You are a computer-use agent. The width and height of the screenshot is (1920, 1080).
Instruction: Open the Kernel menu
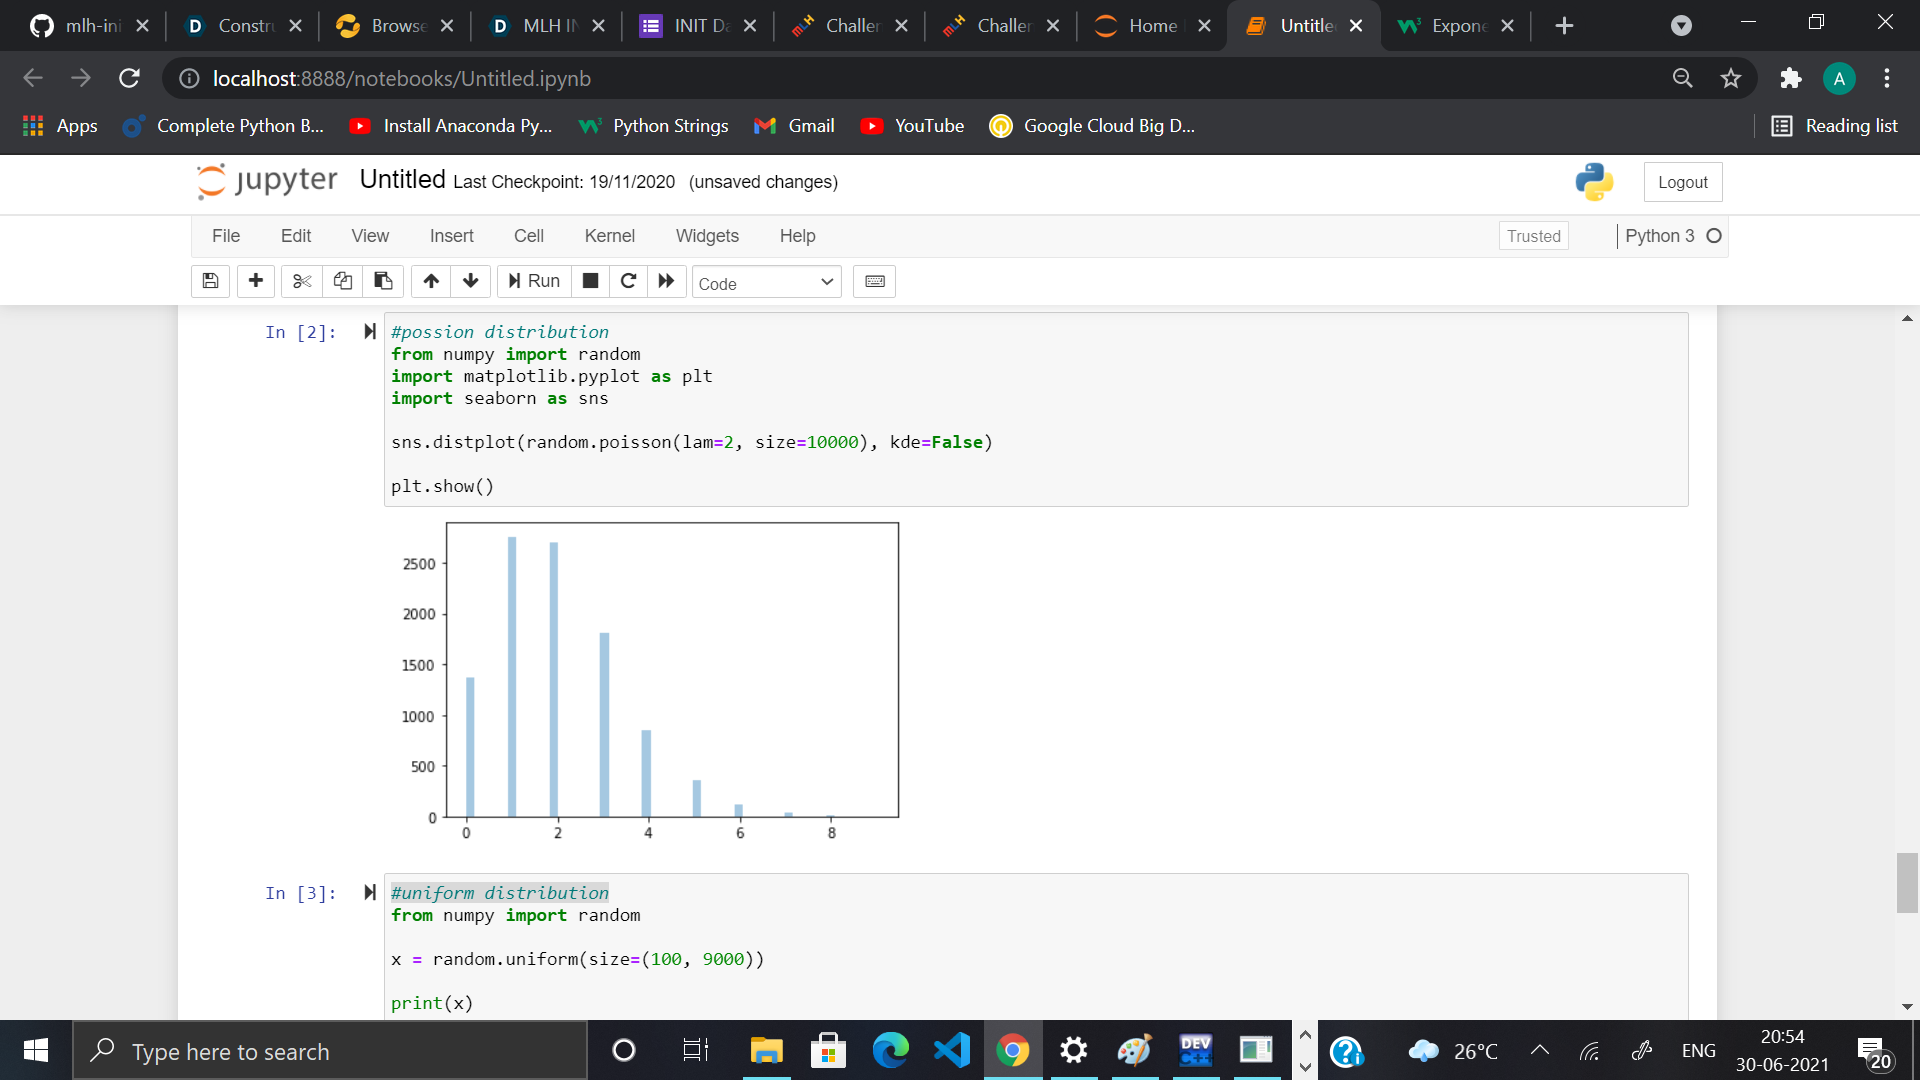(609, 236)
